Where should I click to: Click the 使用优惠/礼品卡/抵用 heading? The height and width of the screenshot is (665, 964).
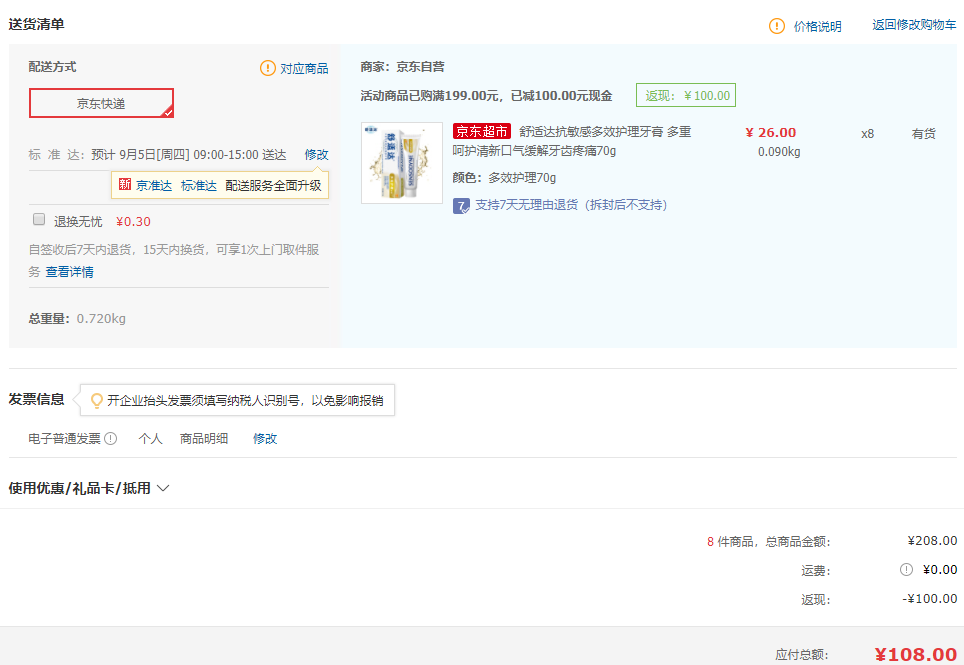(79, 488)
